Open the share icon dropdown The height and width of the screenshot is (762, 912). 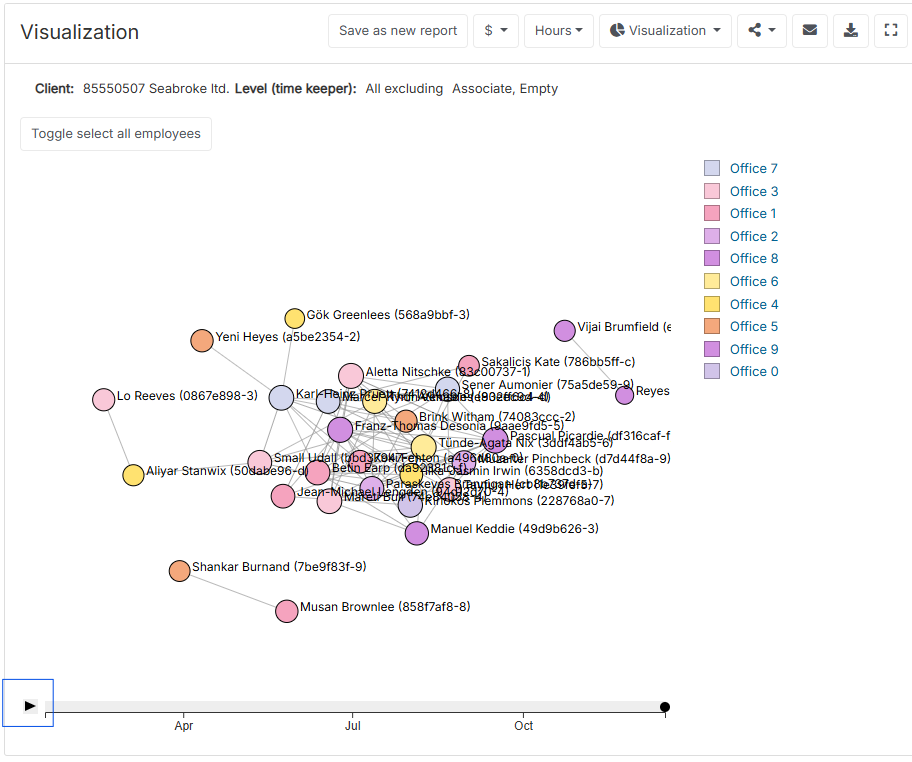point(762,30)
